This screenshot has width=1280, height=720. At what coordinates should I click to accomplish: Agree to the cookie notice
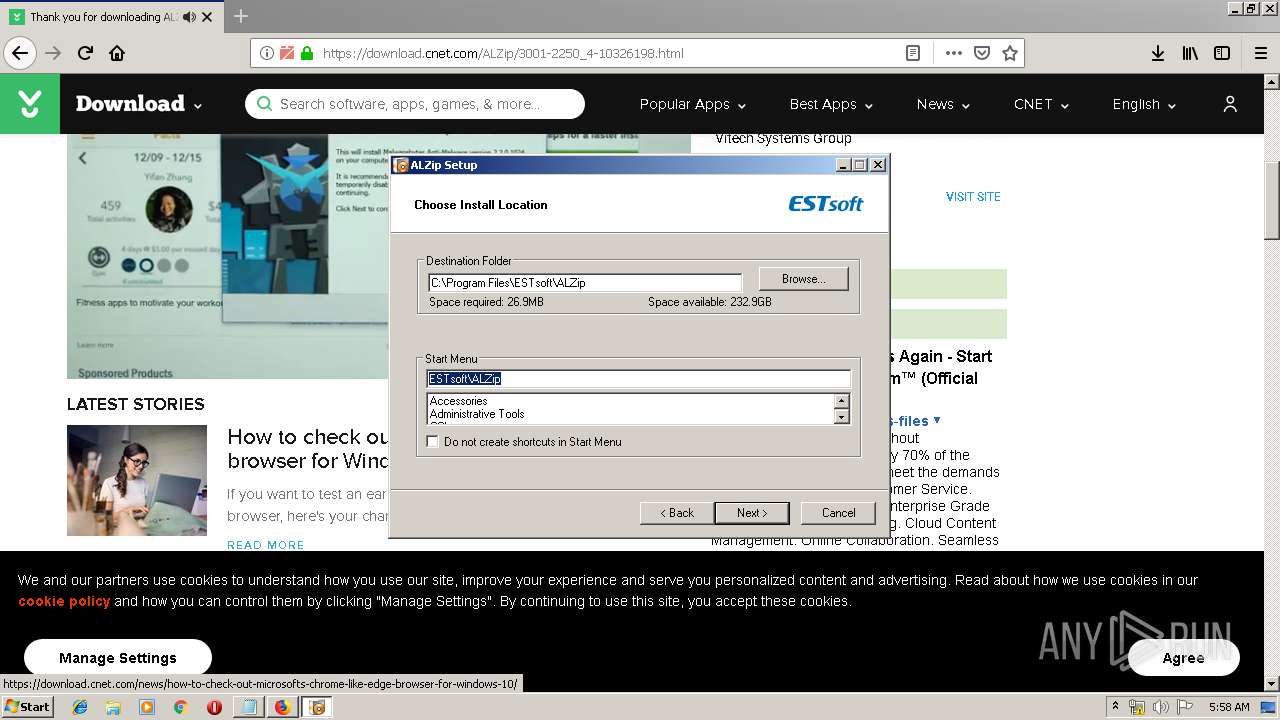[x=1184, y=658]
